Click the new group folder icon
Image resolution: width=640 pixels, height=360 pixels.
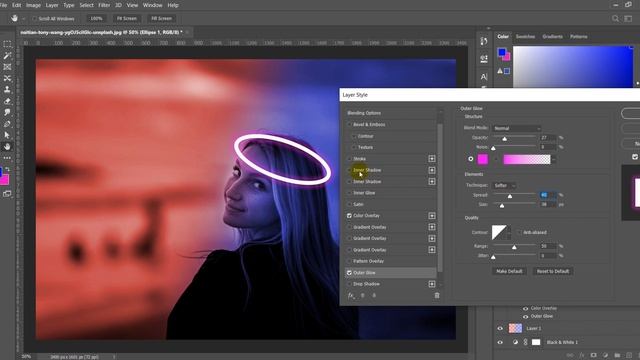617,356
